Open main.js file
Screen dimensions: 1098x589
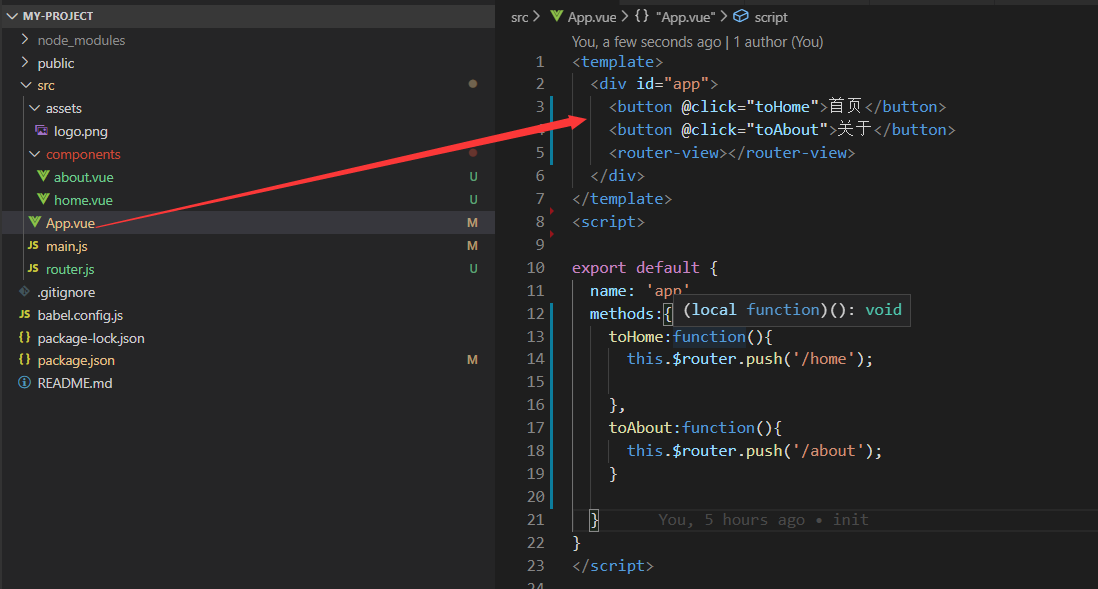pyautogui.click(x=67, y=247)
